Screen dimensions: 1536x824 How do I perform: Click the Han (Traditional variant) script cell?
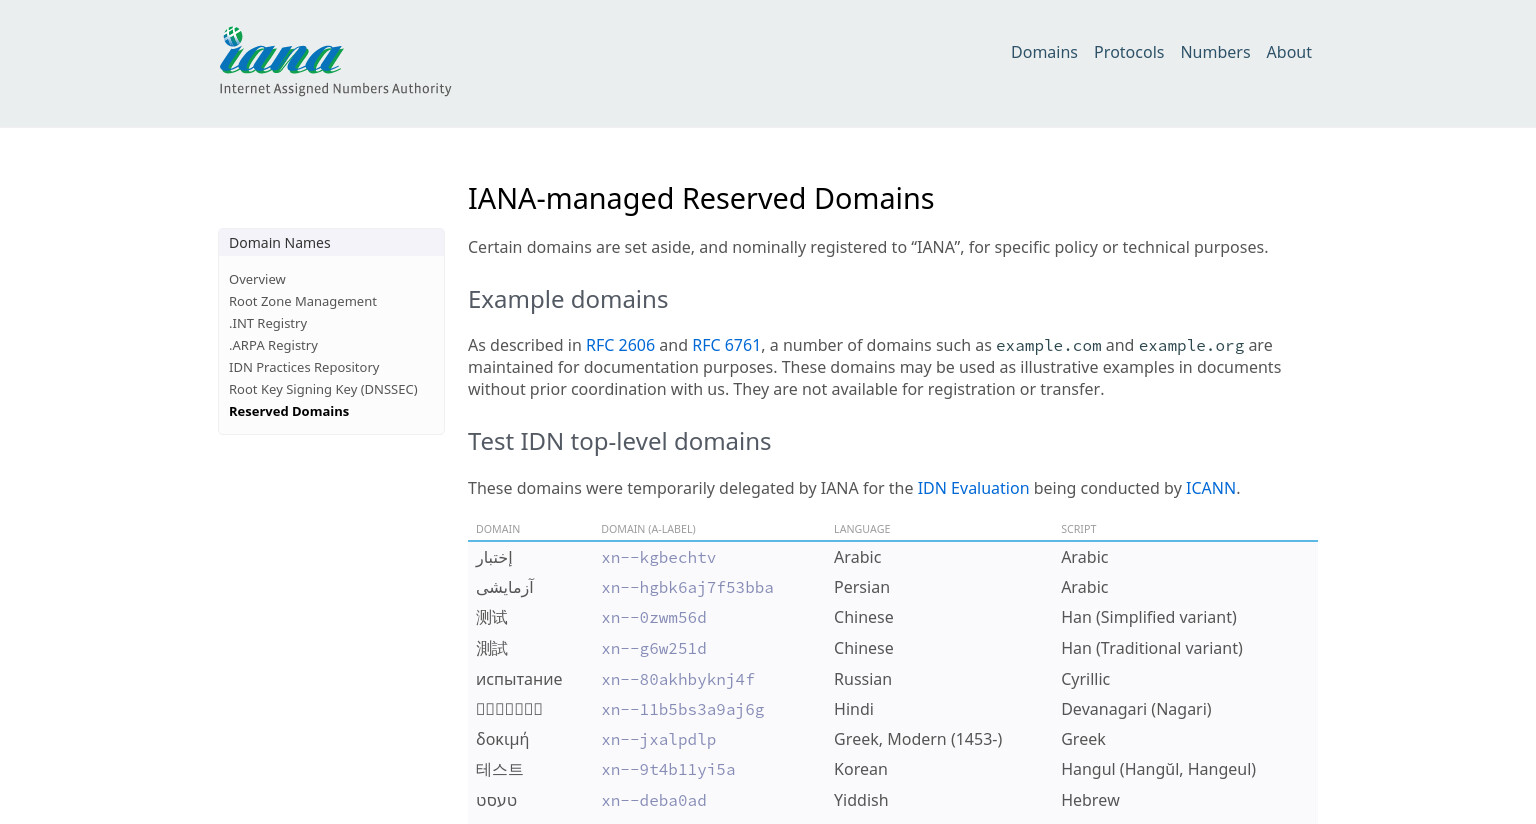(x=1152, y=648)
